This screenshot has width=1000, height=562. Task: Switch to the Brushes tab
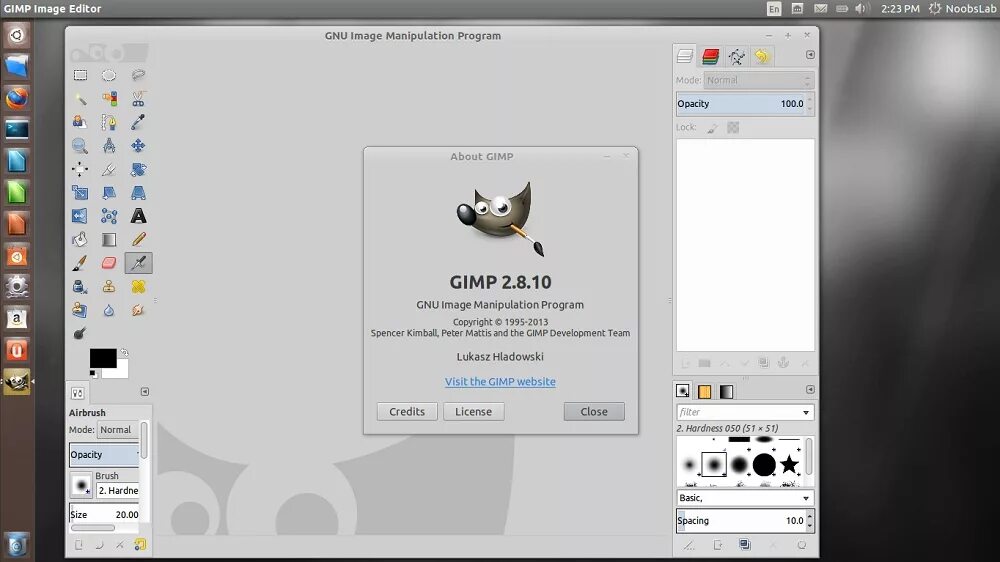pyautogui.click(x=683, y=391)
